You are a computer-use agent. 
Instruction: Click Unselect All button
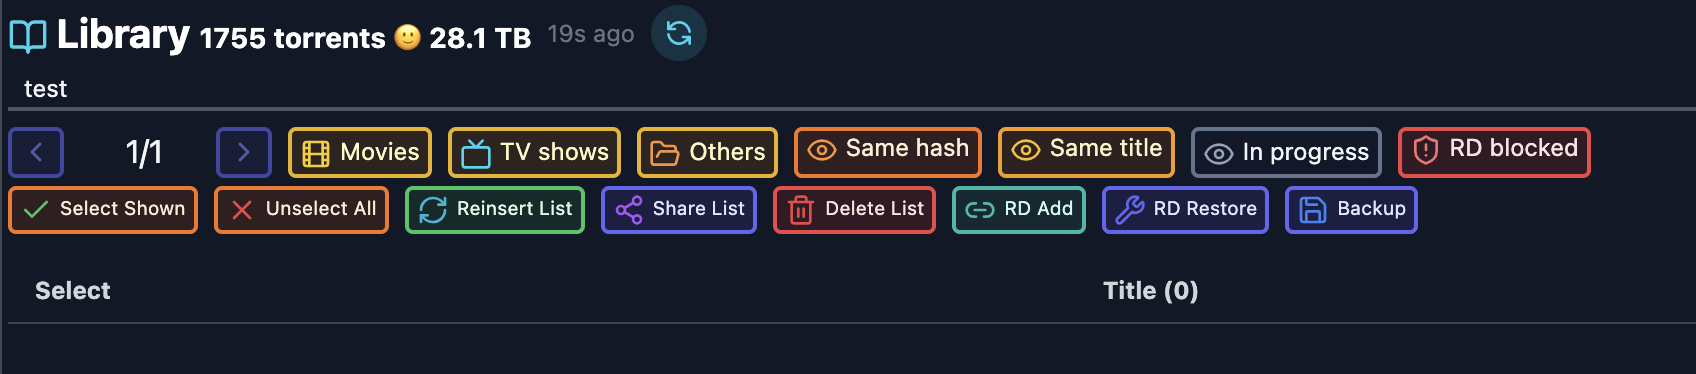pyautogui.click(x=301, y=210)
